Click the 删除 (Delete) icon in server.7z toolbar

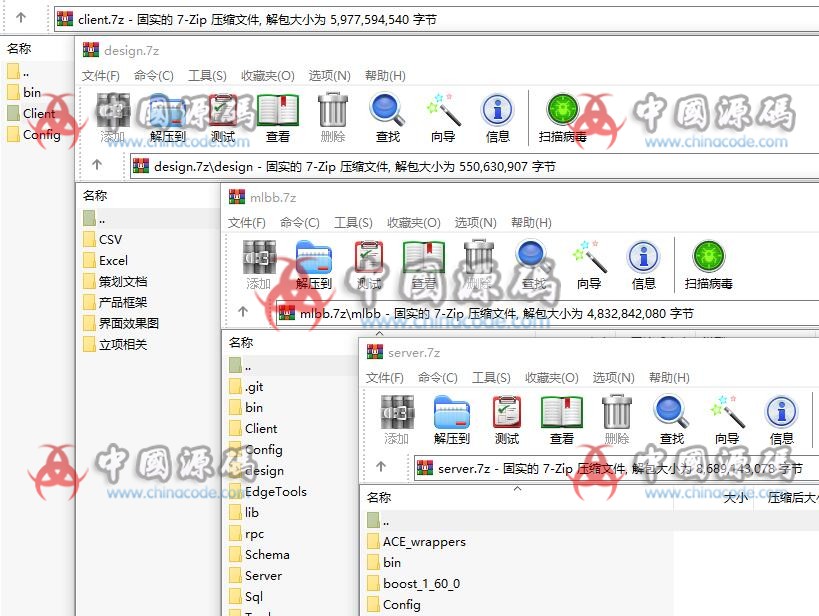click(x=616, y=415)
